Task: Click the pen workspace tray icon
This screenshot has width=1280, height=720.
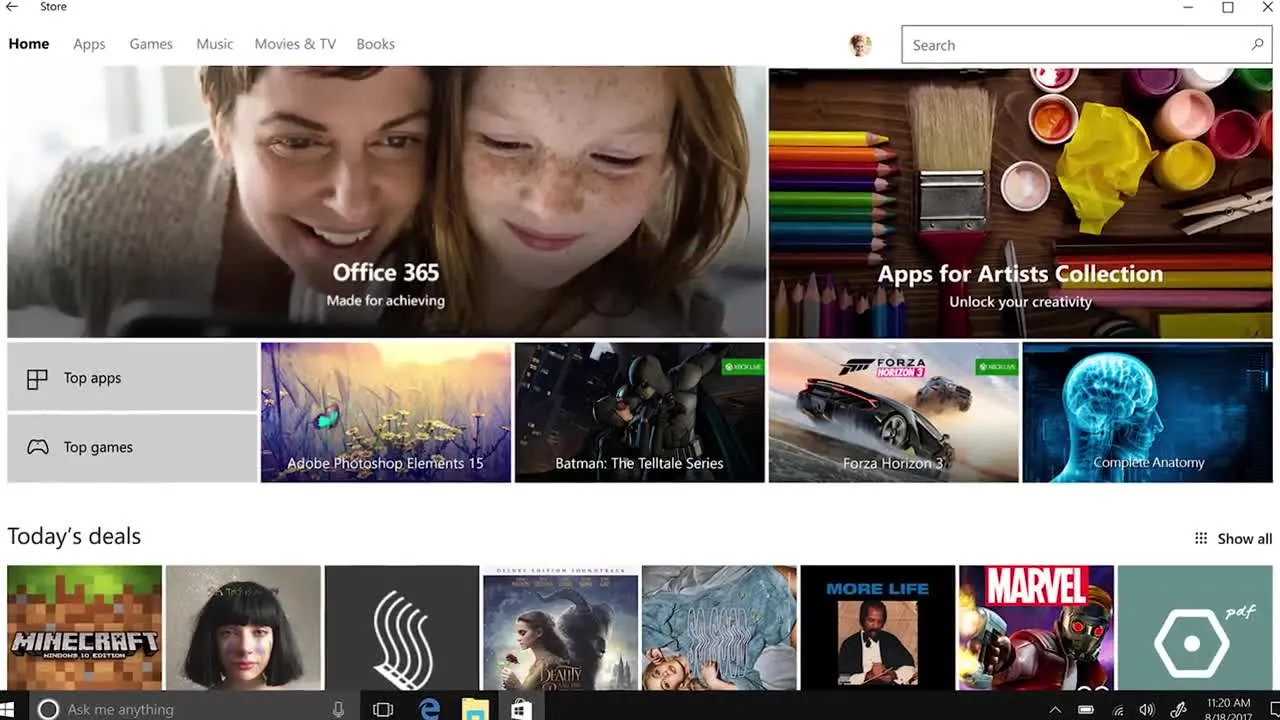Action: [x=1179, y=710]
